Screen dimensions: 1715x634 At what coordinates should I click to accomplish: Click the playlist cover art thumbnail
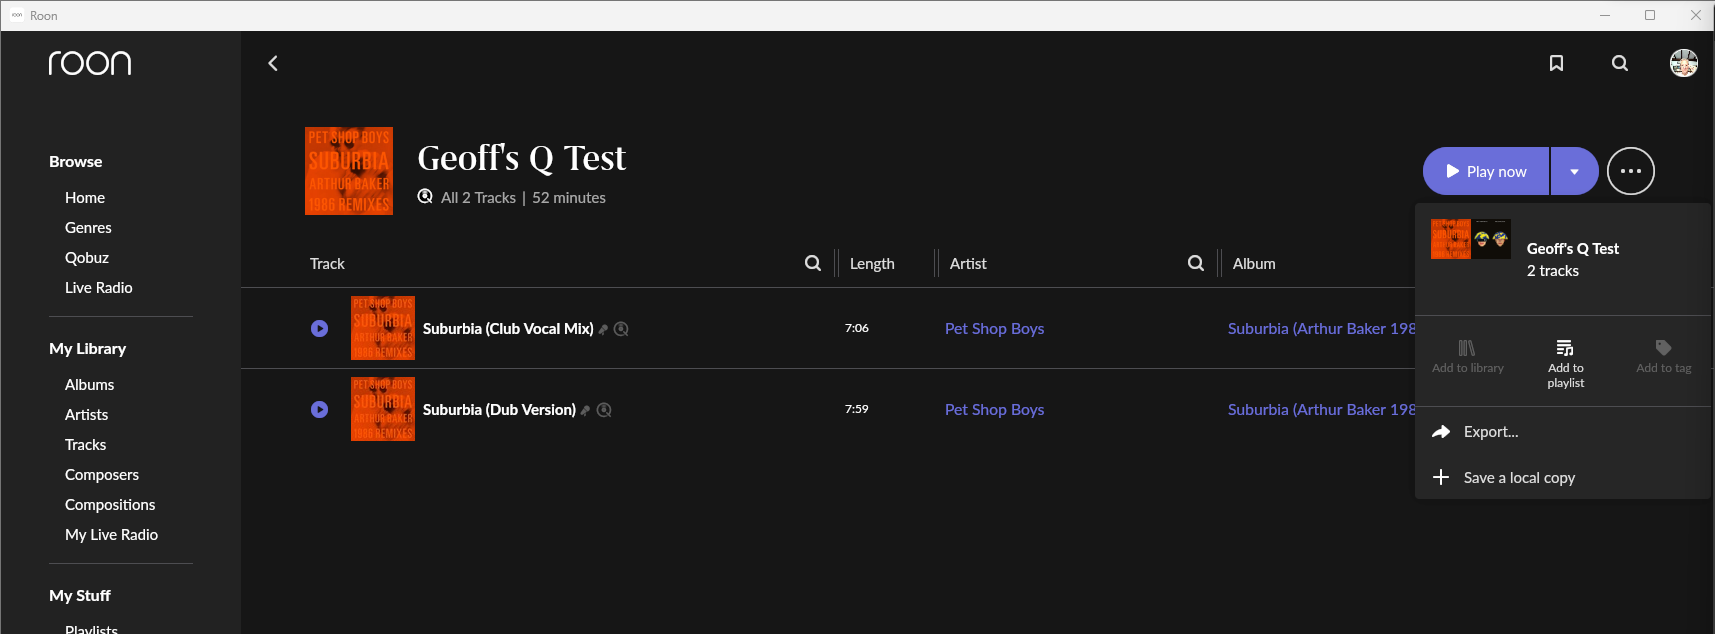(349, 171)
